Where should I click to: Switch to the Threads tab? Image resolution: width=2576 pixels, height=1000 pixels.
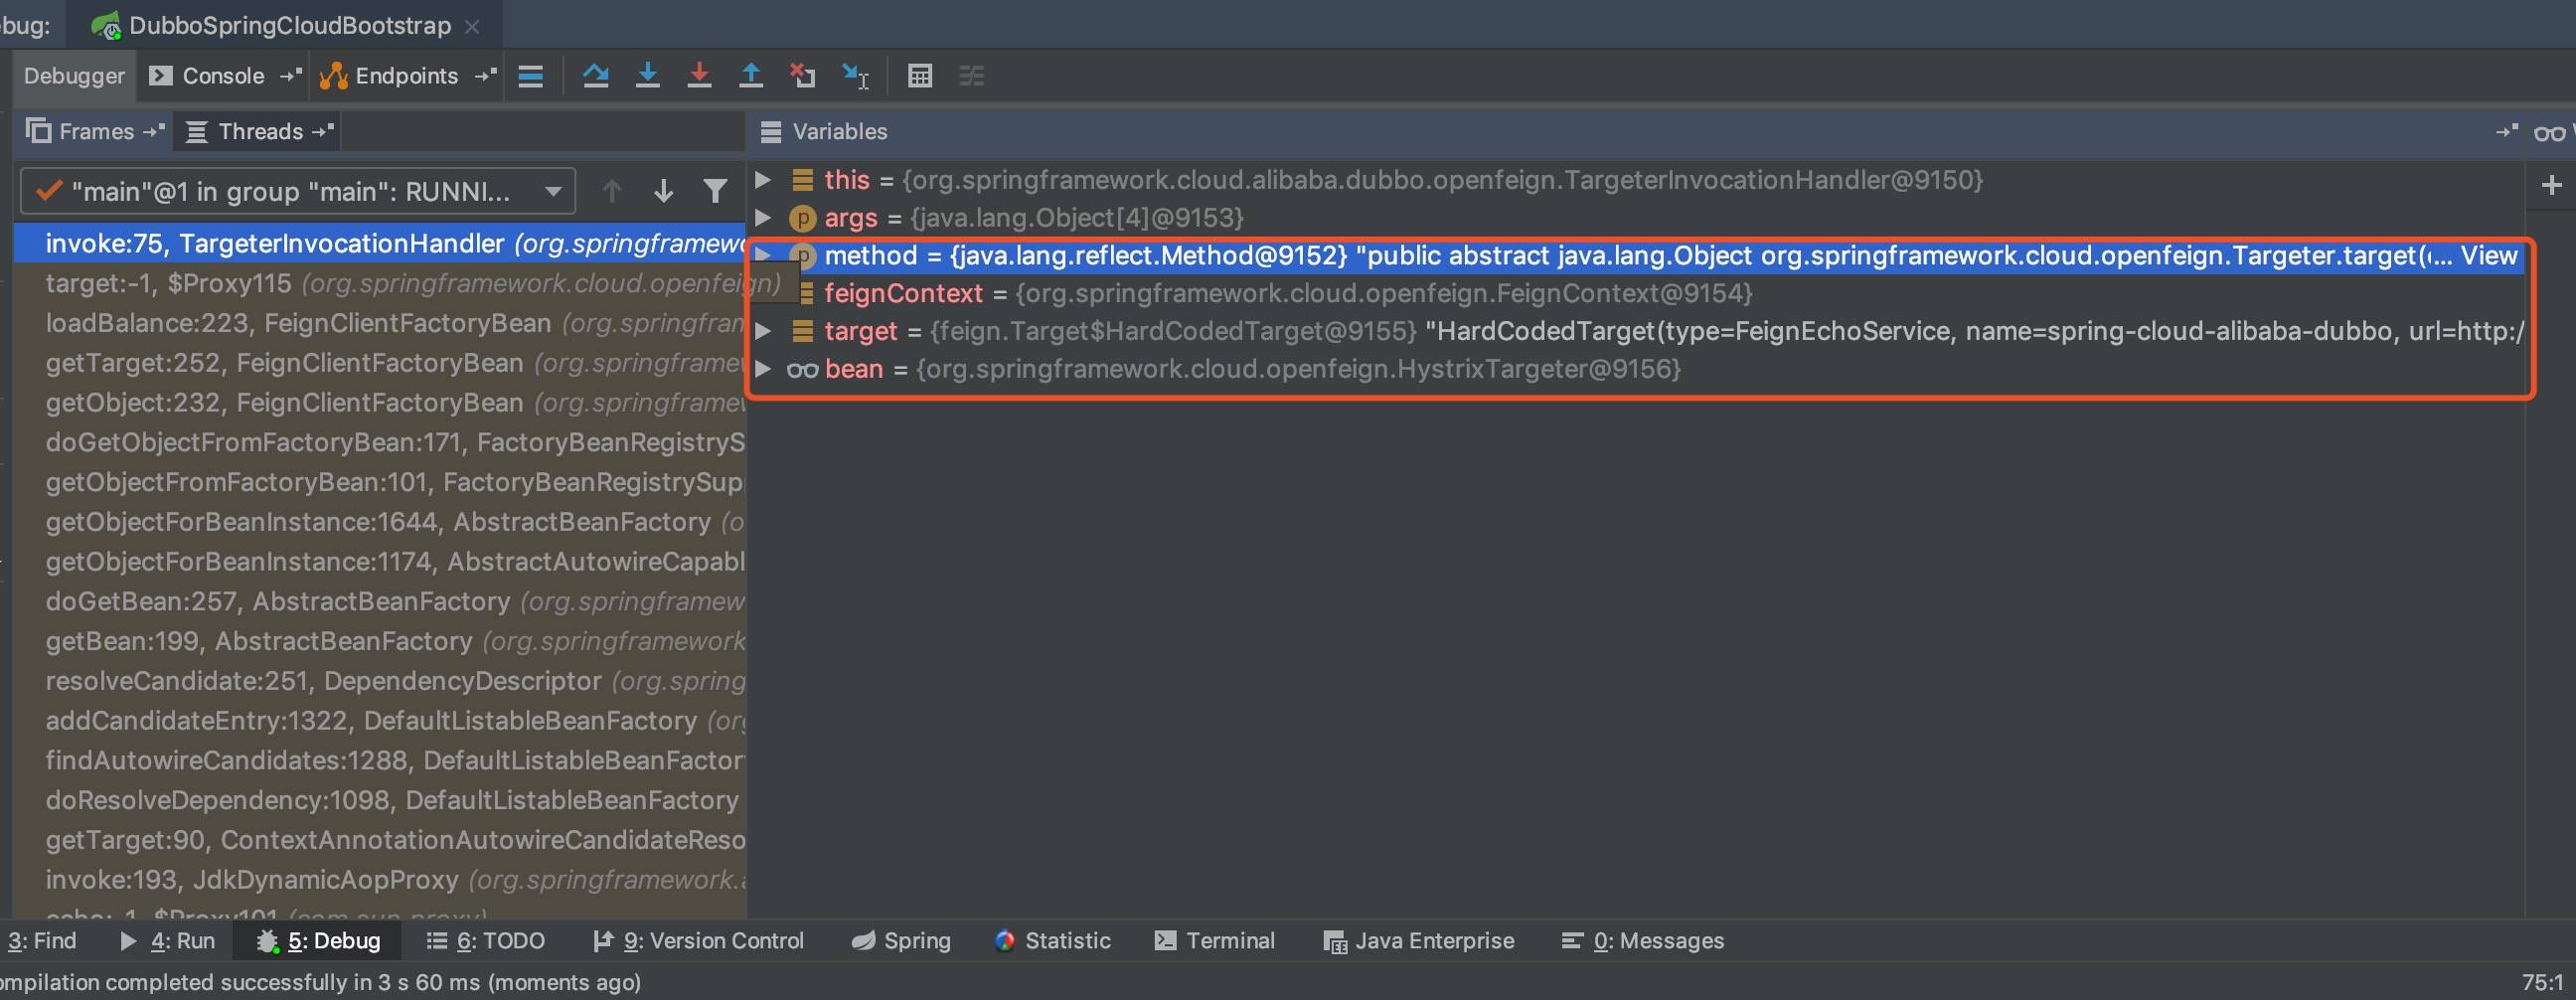point(259,132)
